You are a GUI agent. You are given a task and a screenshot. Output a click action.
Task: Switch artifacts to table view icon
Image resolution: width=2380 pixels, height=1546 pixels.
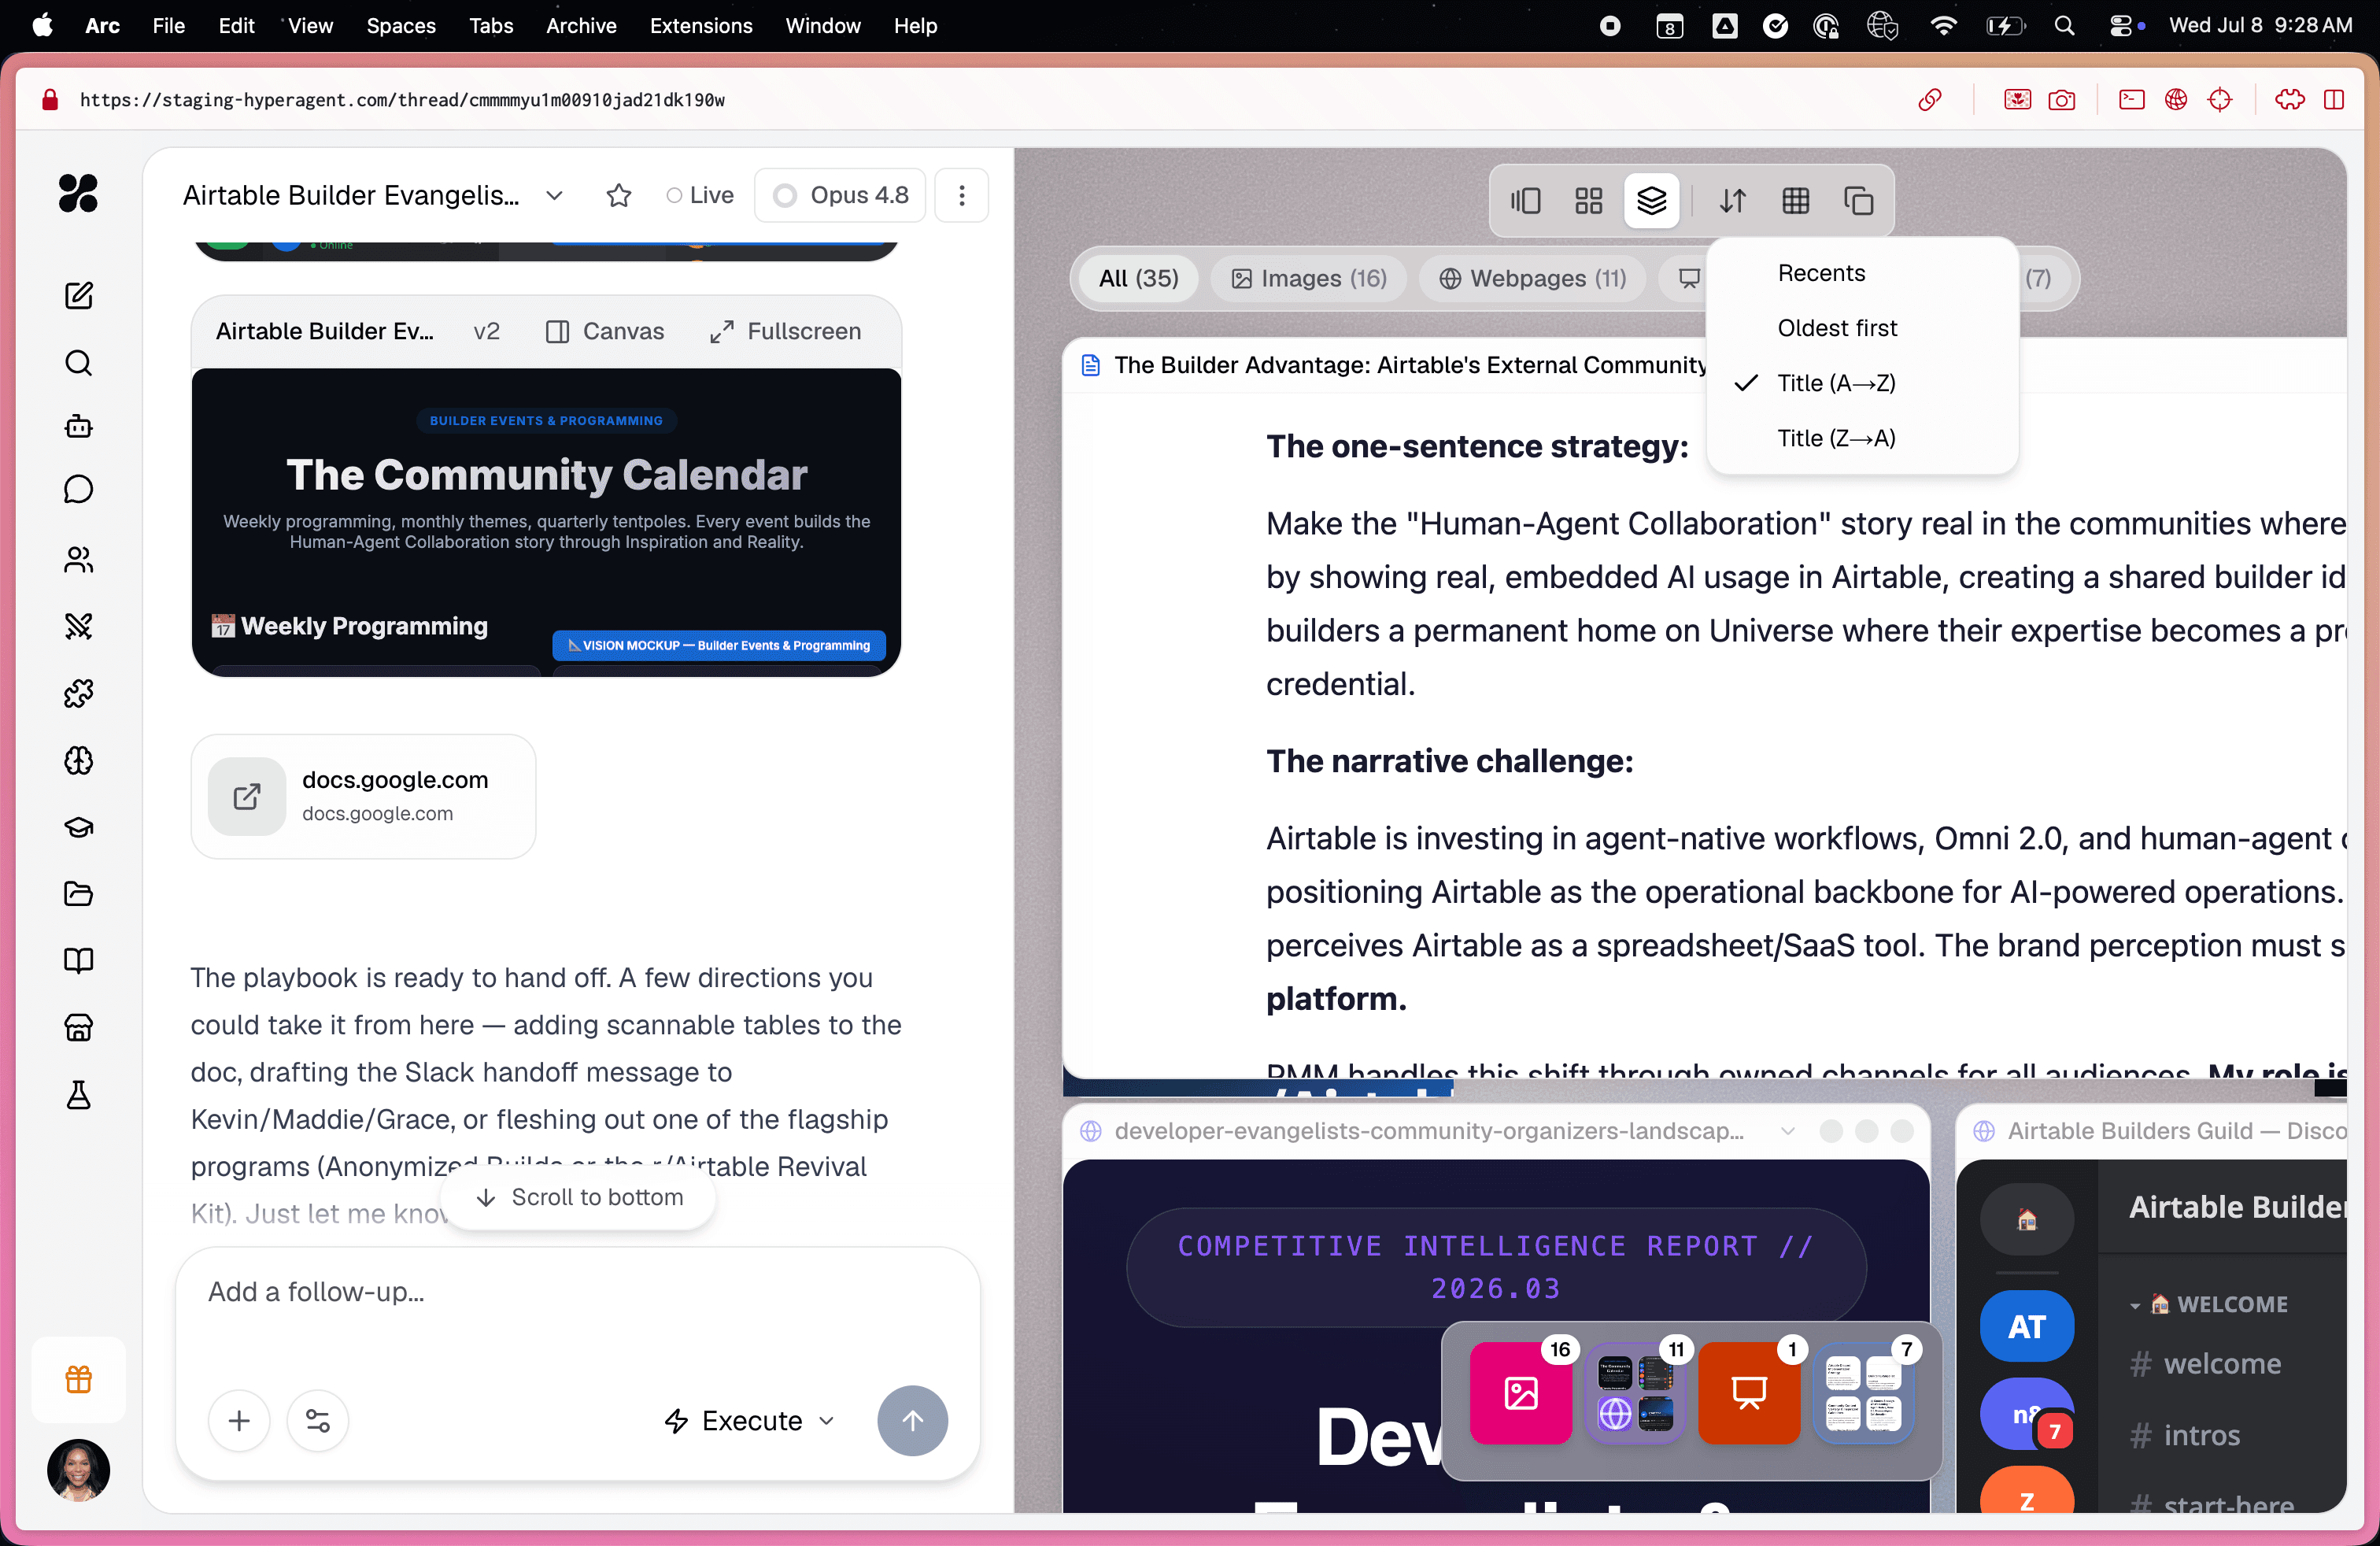click(1796, 201)
